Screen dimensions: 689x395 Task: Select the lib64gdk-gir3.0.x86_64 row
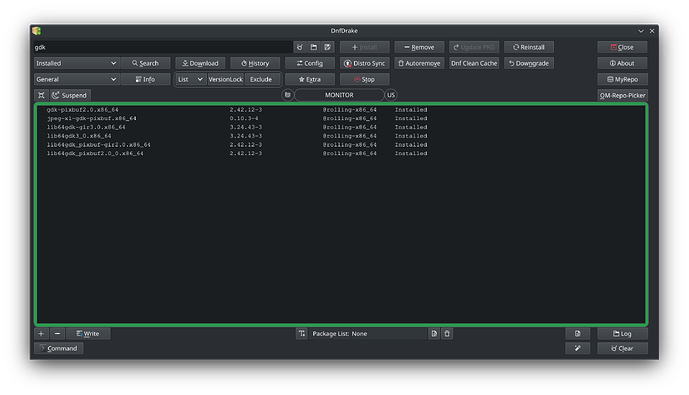341,127
